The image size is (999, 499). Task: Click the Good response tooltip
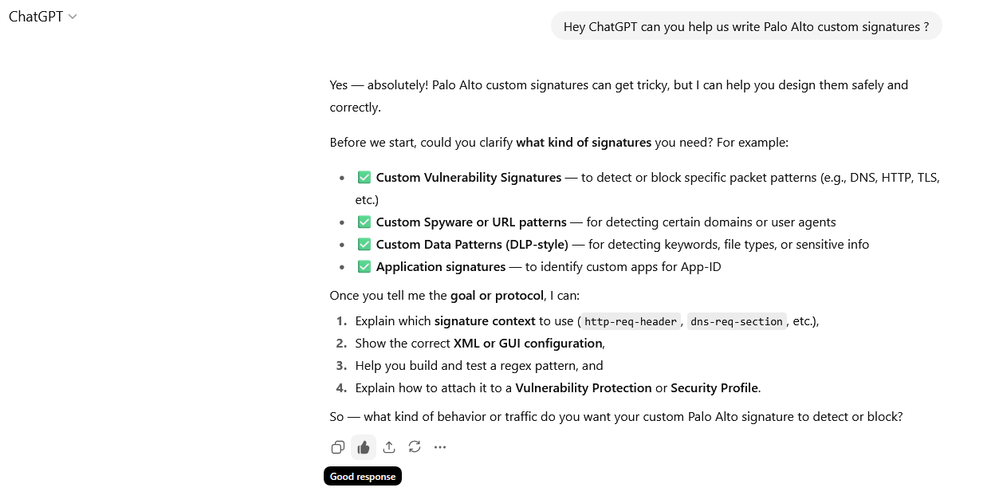pyautogui.click(x=362, y=477)
